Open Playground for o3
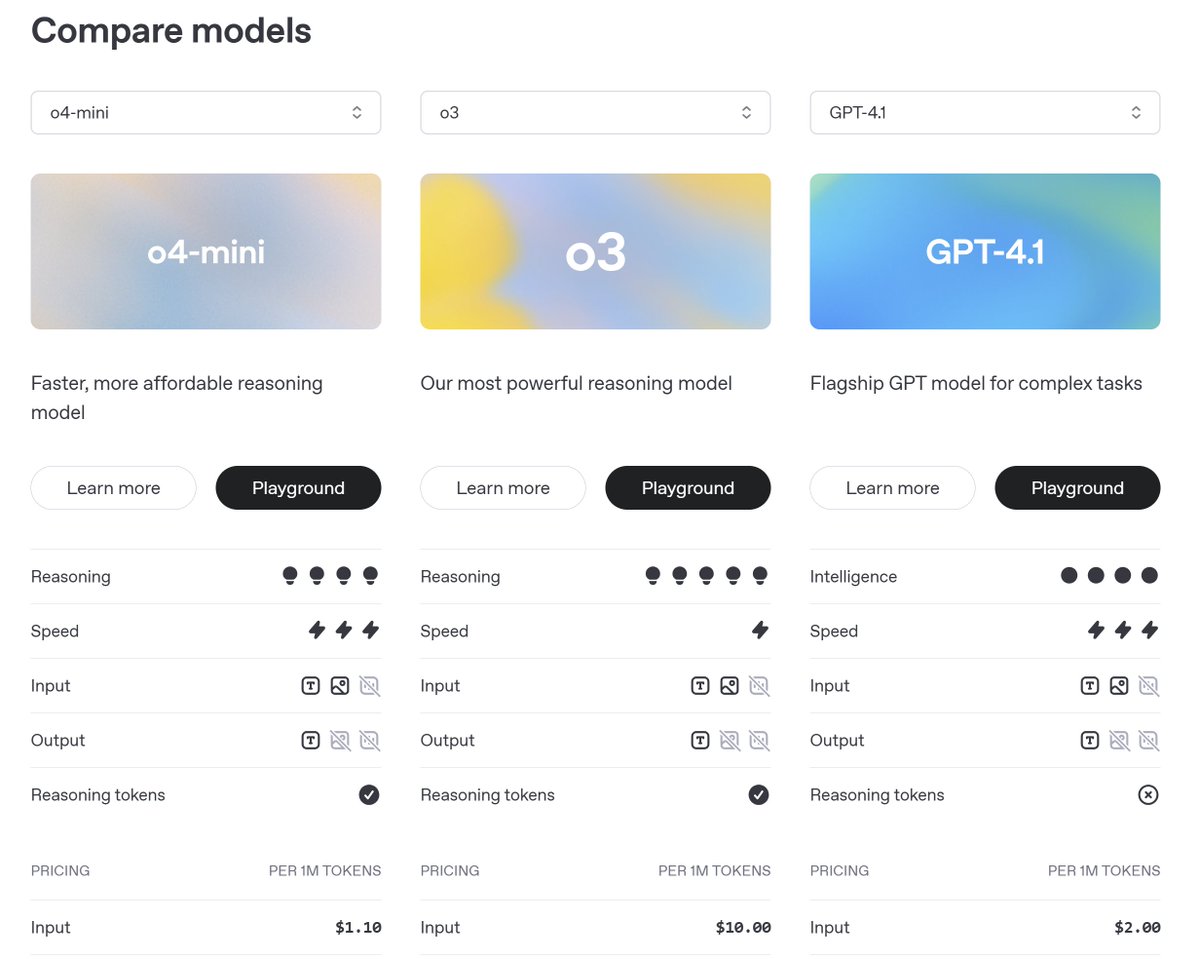Screen dimensions: 1200x959 point(688,488)
